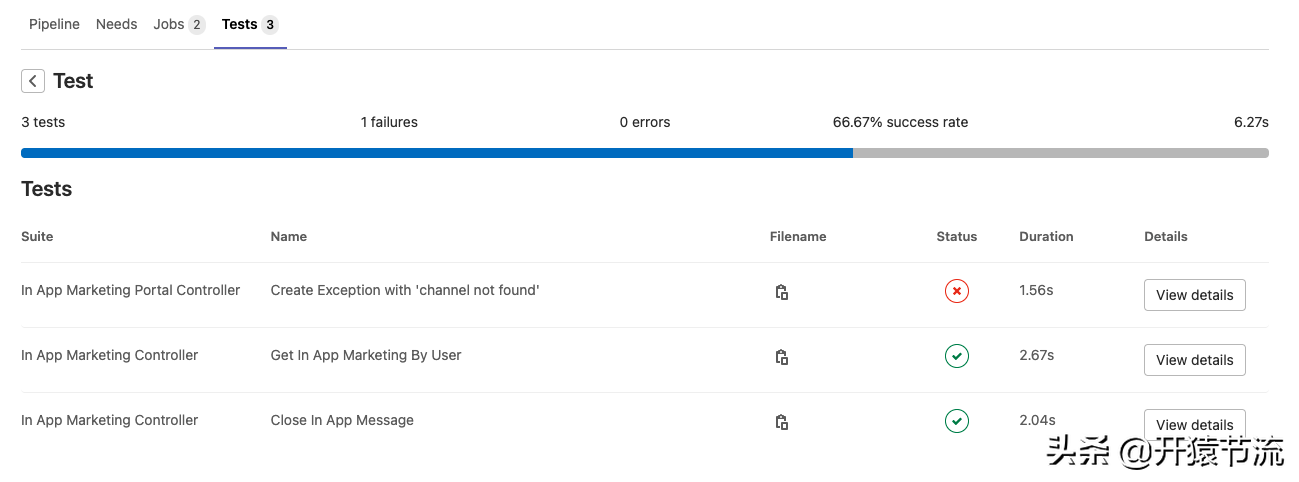
Task: View details for Close In App Message test
Action: point(1194,425)
